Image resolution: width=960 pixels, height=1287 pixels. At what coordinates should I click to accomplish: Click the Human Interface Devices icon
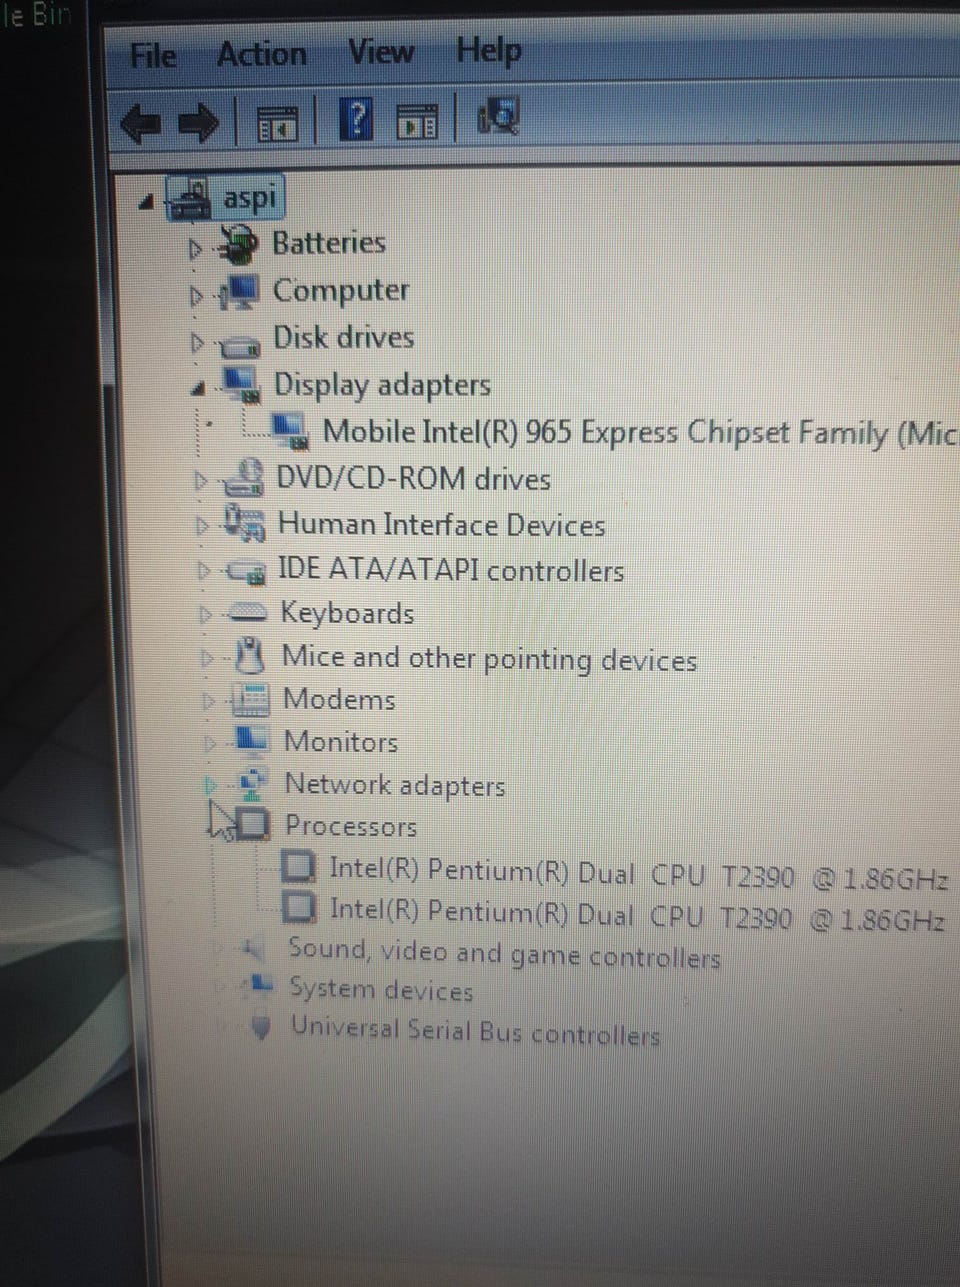(x=245, y=523)
